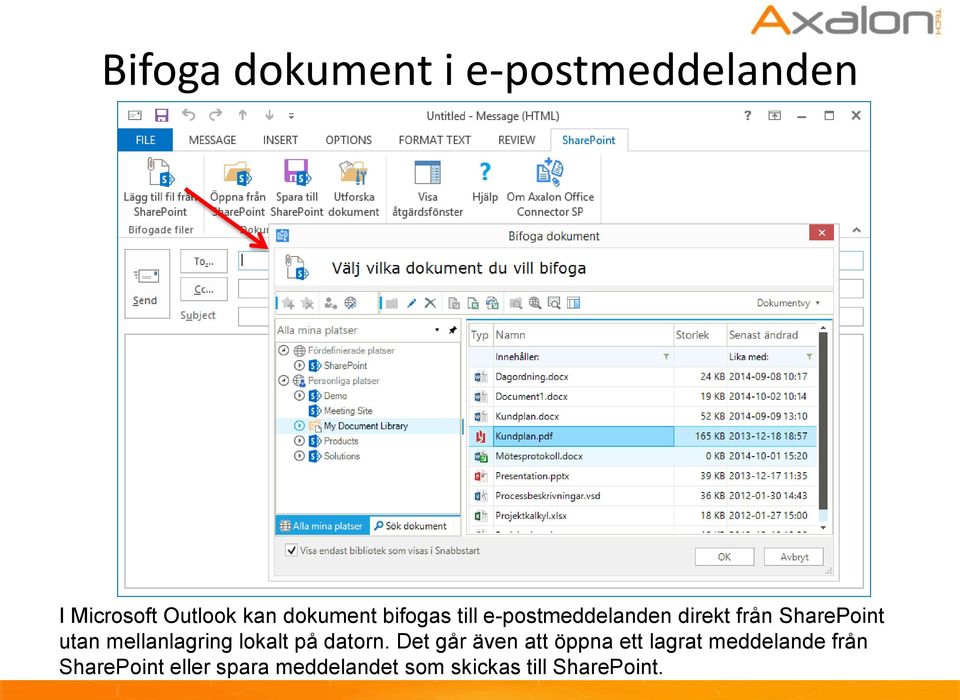
Task: Open Senast ändrad Lika med filter dropdown
Action: 809,356
